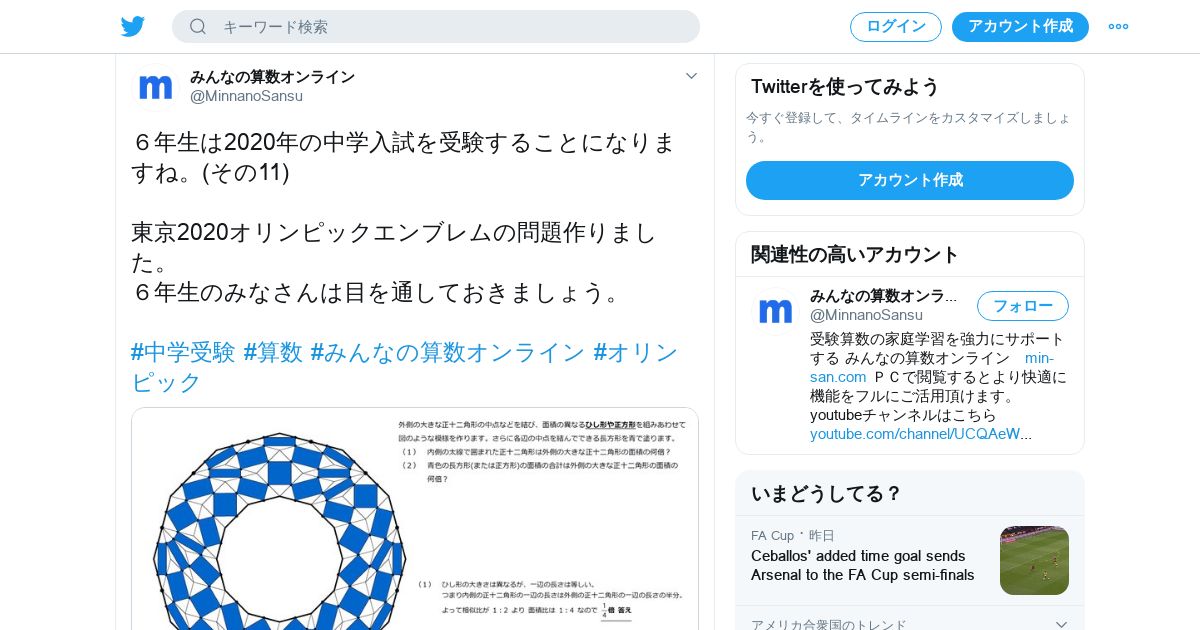Click the tweet author's avatar icon
The width and height of the screenshot is (1200, 630).
pos(156,87)
